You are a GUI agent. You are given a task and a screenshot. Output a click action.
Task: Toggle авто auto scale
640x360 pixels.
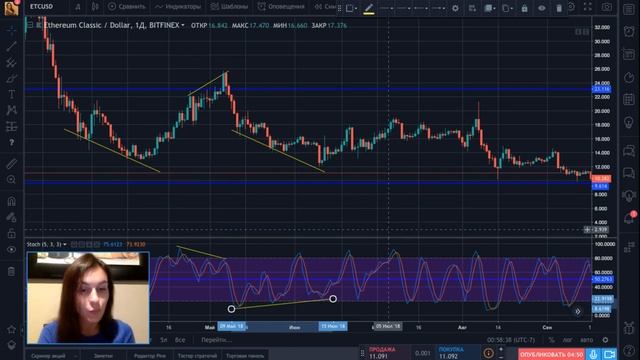[586, 340]
